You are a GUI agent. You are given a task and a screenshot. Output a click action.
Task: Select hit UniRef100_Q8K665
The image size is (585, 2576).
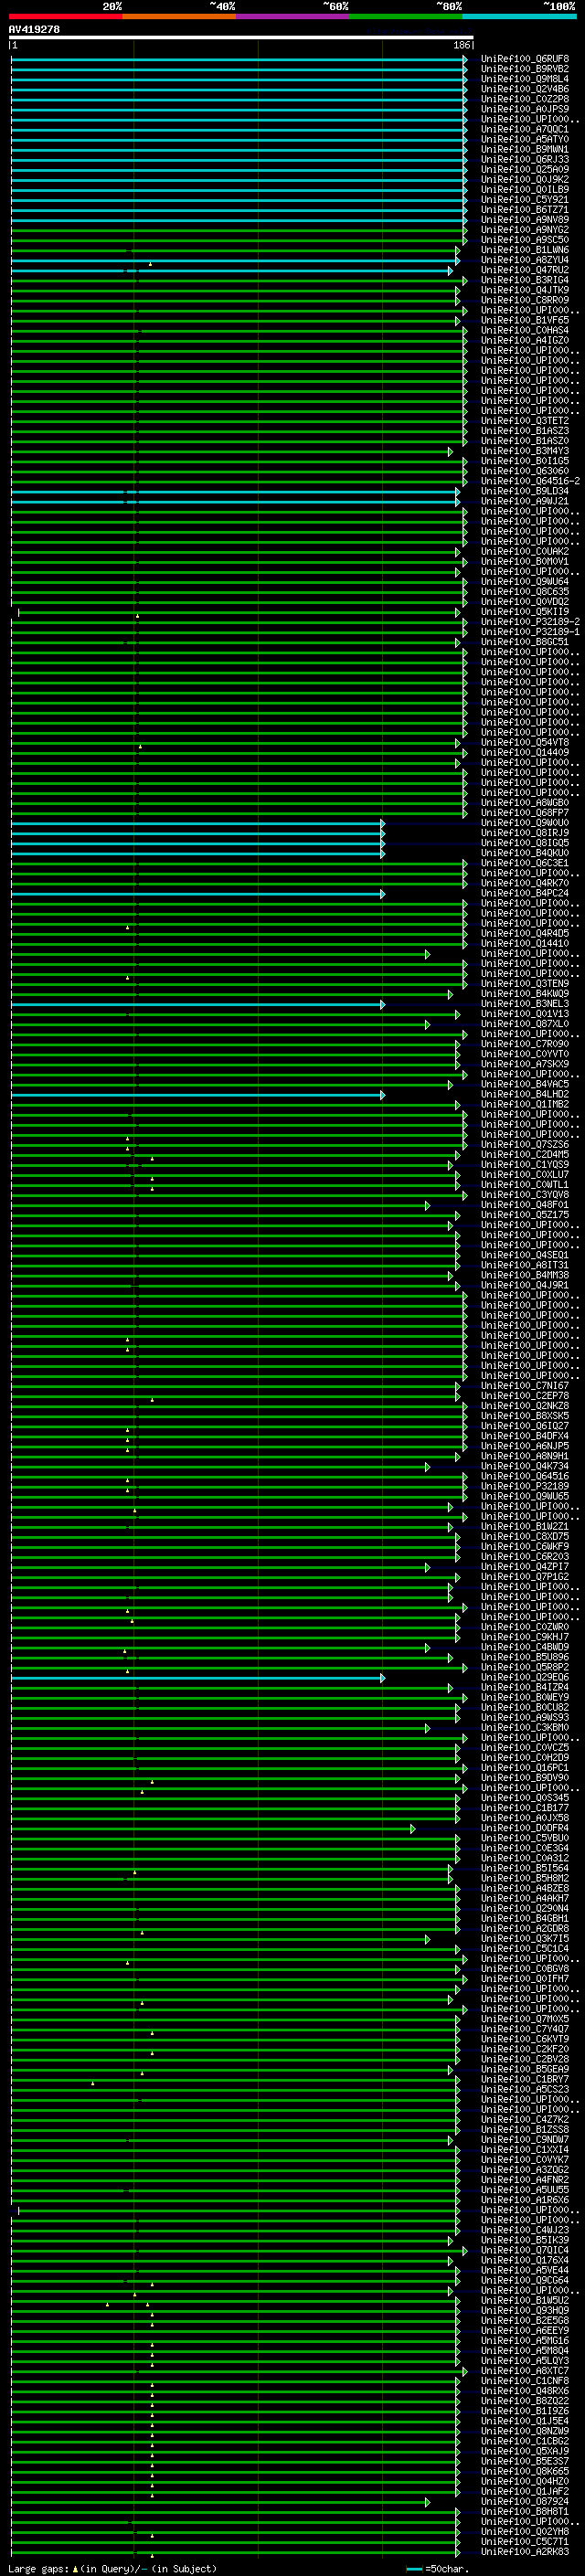point(525,2471)
